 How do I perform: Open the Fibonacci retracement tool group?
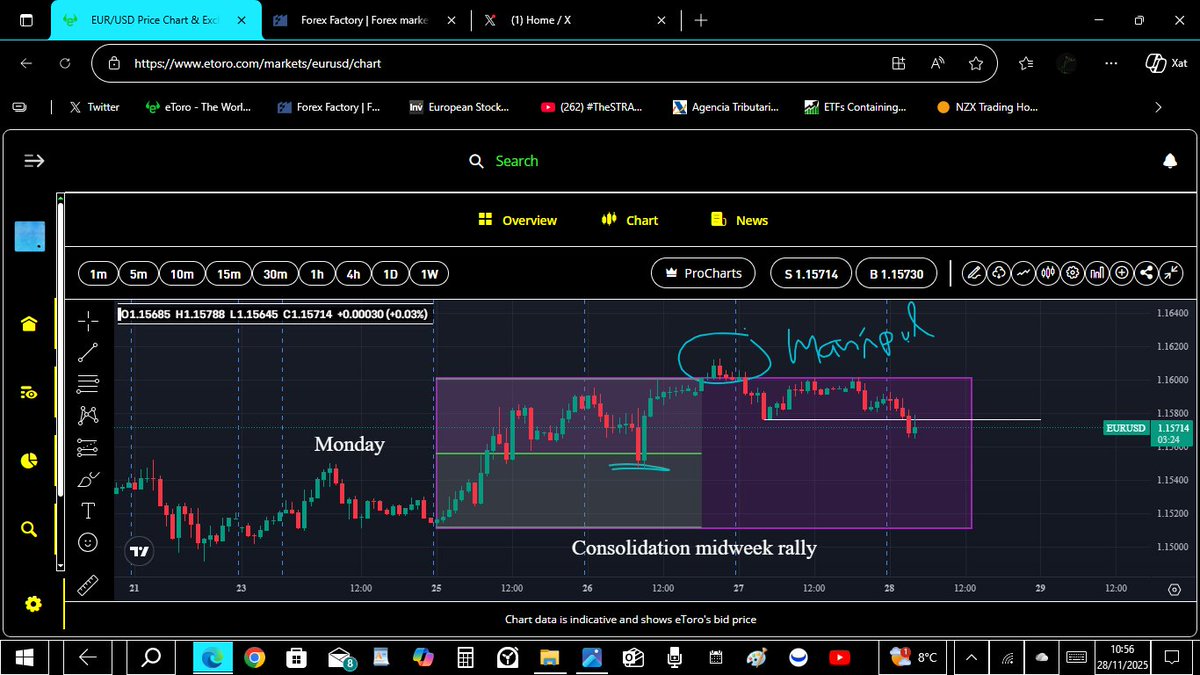(89, 382)
